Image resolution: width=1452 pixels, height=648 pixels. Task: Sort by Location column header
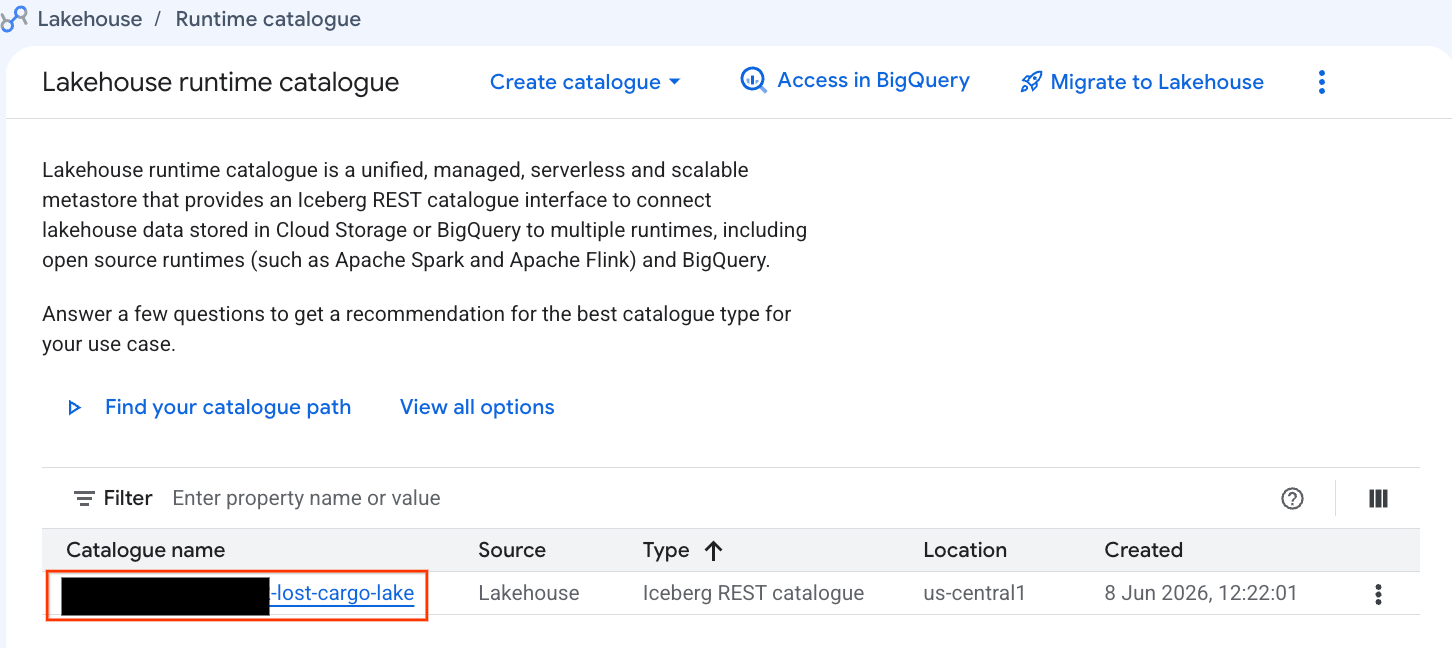tap(965, 550)
